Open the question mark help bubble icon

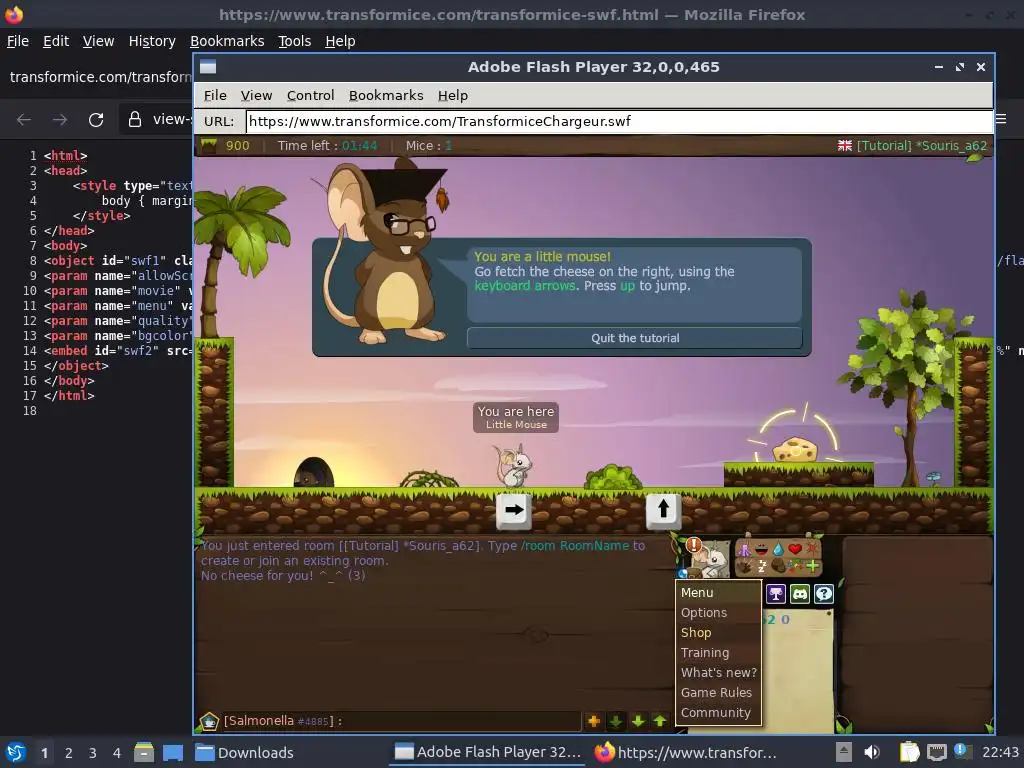[x=824, y=594]
